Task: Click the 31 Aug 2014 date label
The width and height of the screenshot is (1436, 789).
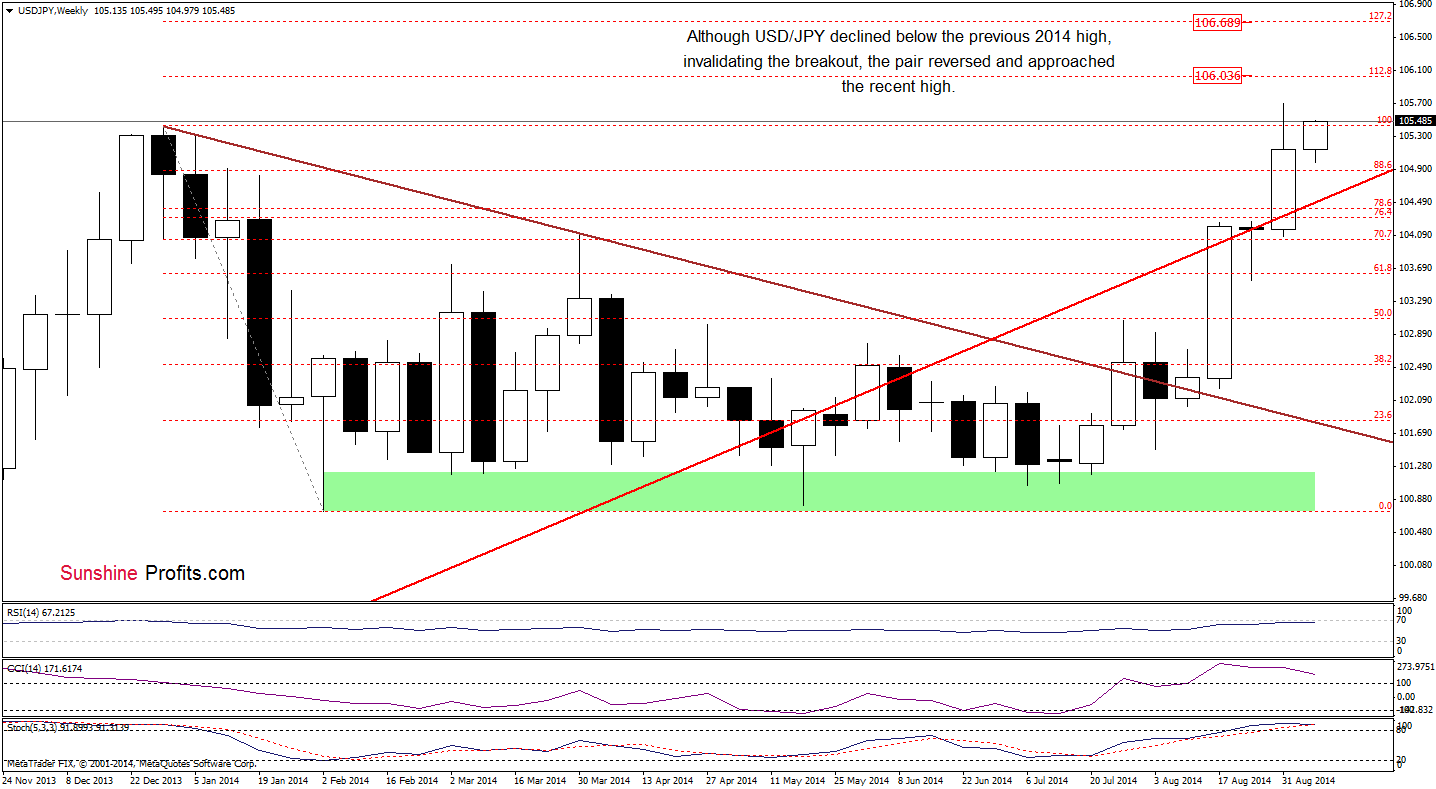Action: click(1311, 780)
